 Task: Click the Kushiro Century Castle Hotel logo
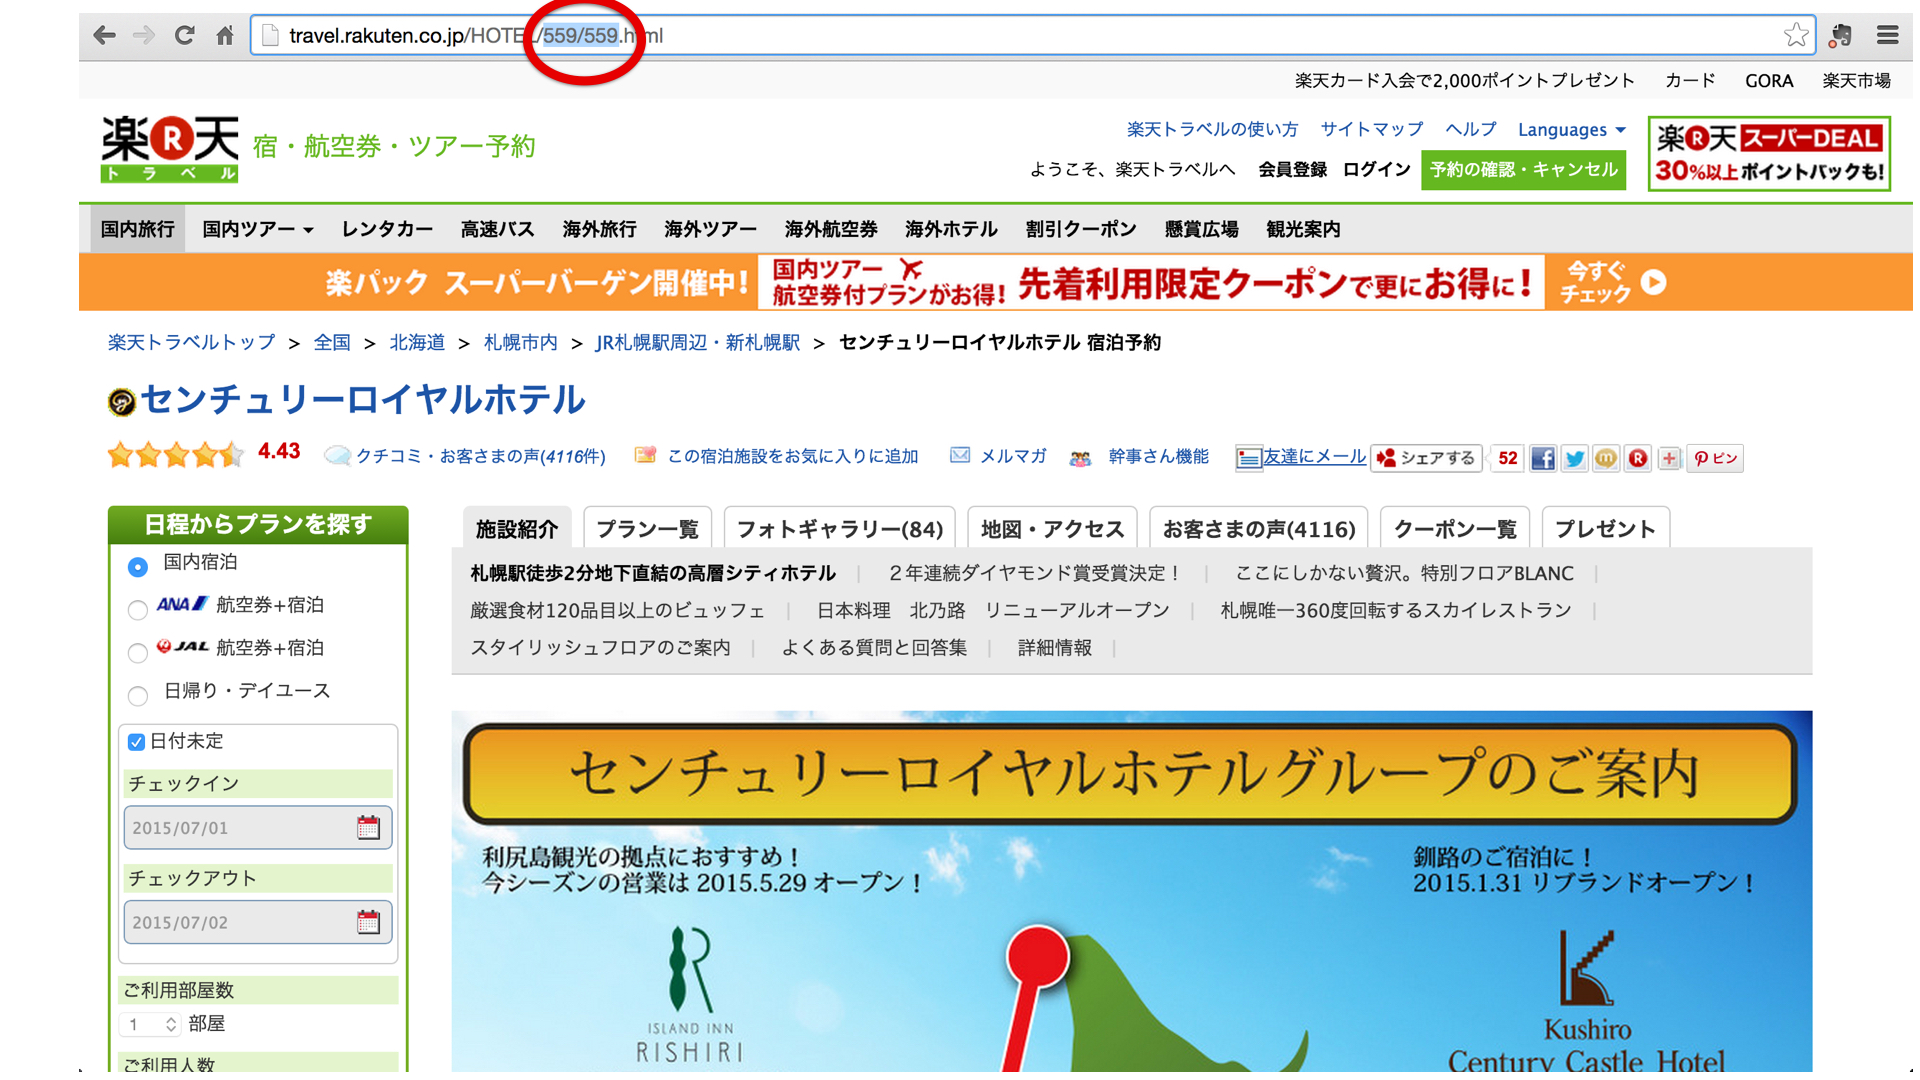click(x=1587, y=1000)
